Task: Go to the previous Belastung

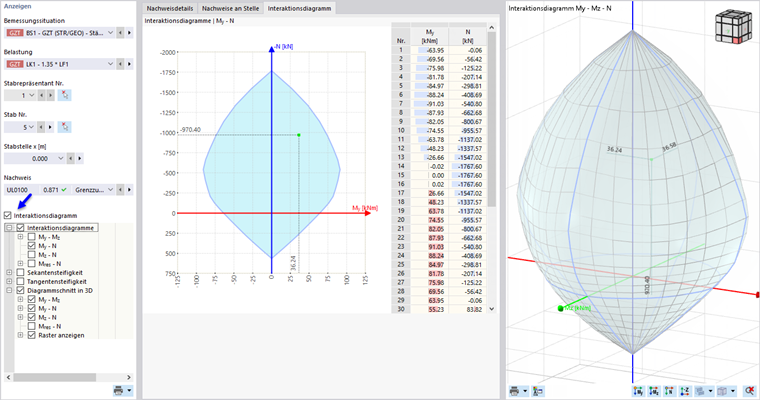Action: tap(120, 64)
